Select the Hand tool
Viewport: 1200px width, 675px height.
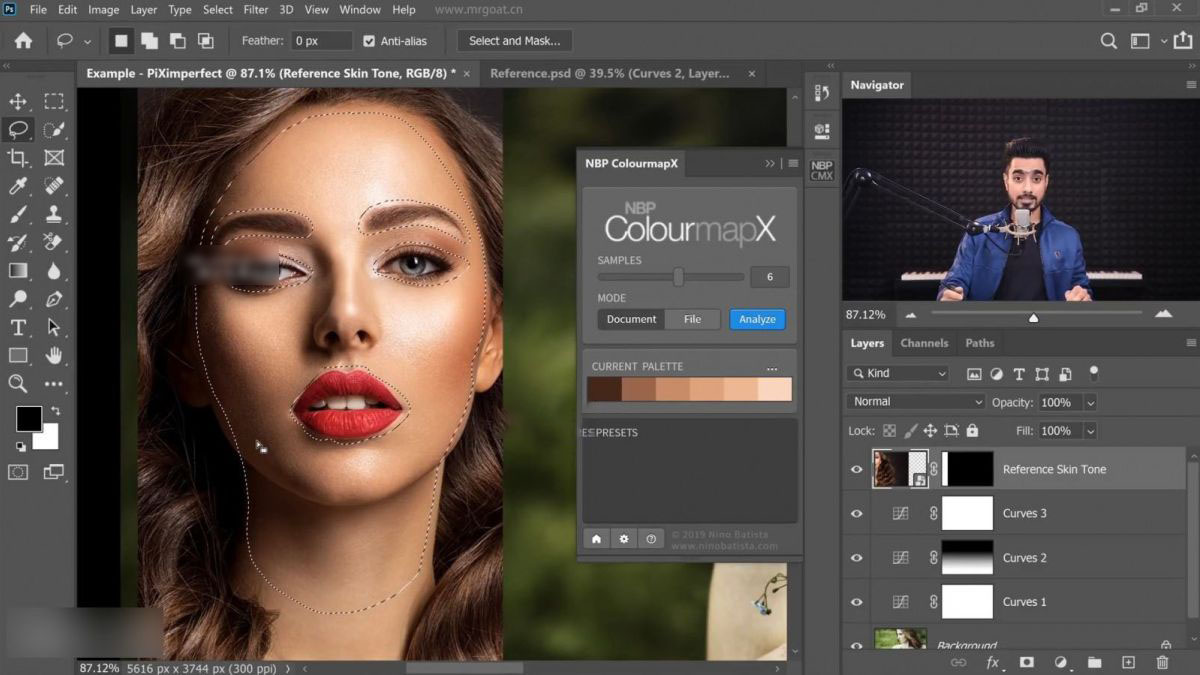pyautogui.click(x=54, y=356)
